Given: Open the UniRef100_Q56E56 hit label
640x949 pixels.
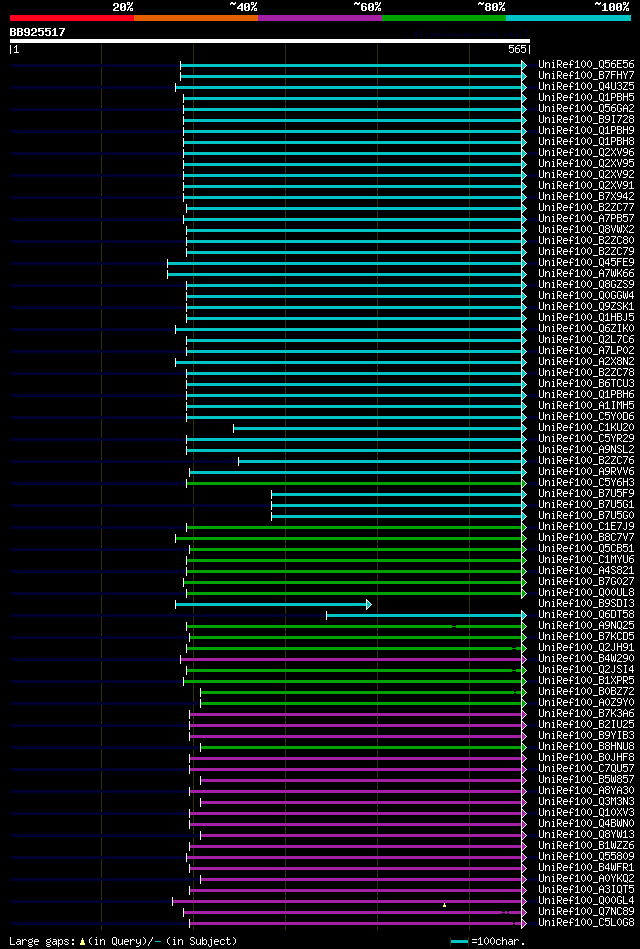Looking at the screenshot, I should 587,64.
